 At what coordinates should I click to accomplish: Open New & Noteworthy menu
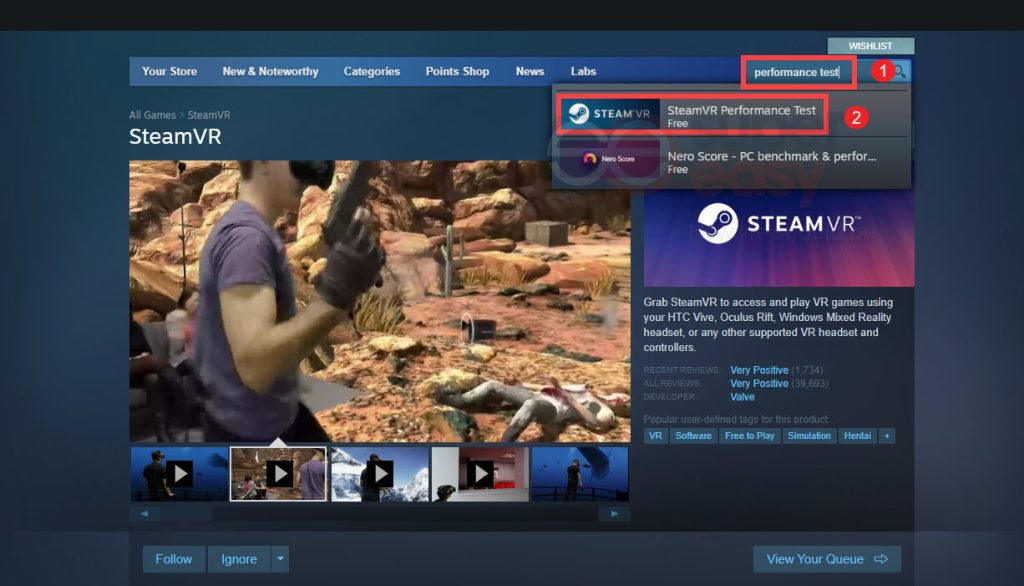pyautogui.click(x=270, y=72)
